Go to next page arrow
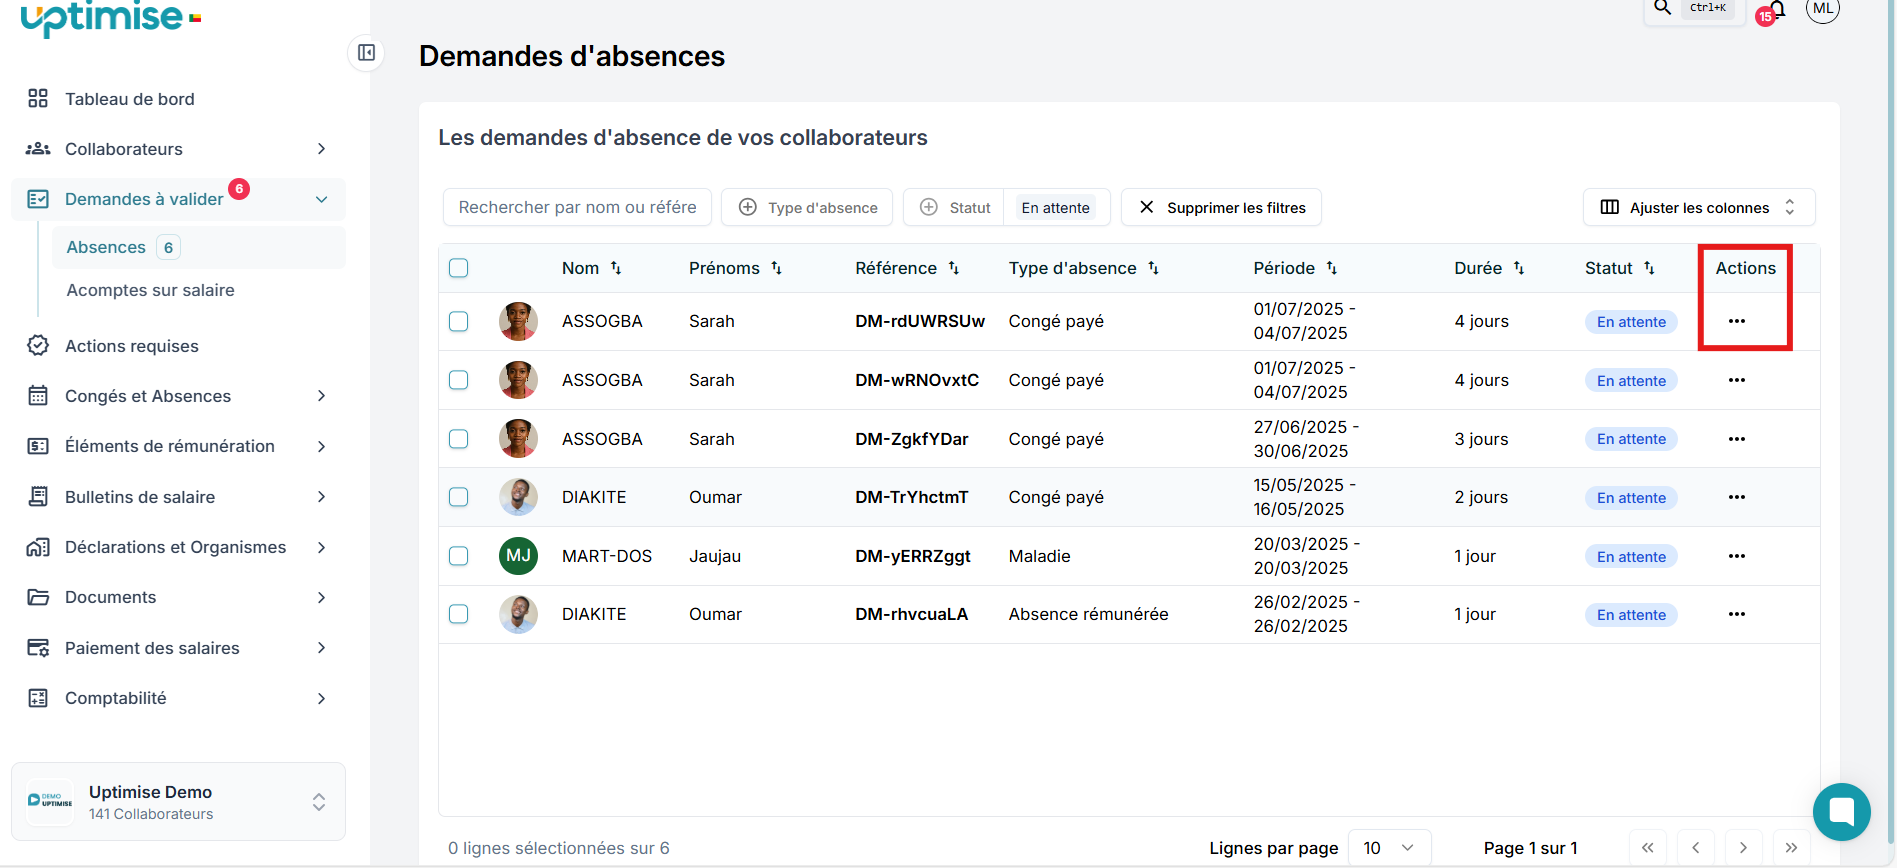Screen dimensions: 1897x868 1744,848
